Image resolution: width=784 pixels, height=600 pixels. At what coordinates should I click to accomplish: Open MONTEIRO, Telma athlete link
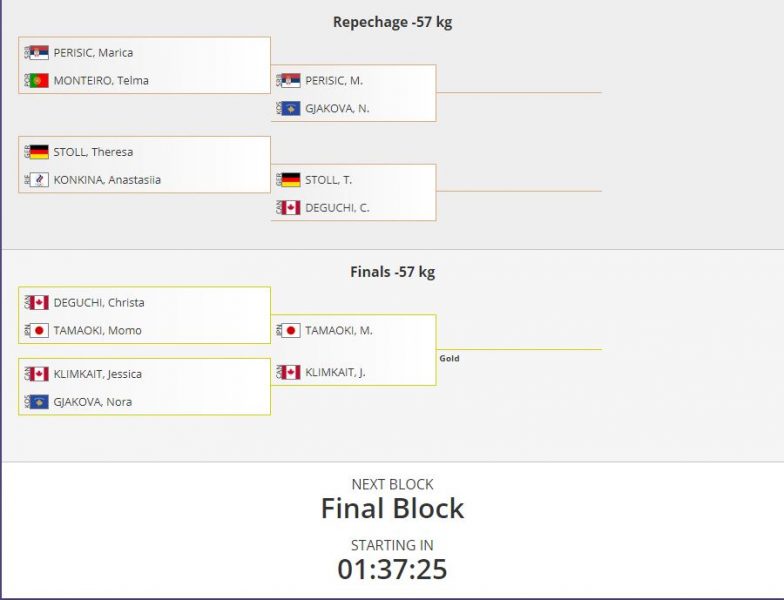(x=101, y=80)
